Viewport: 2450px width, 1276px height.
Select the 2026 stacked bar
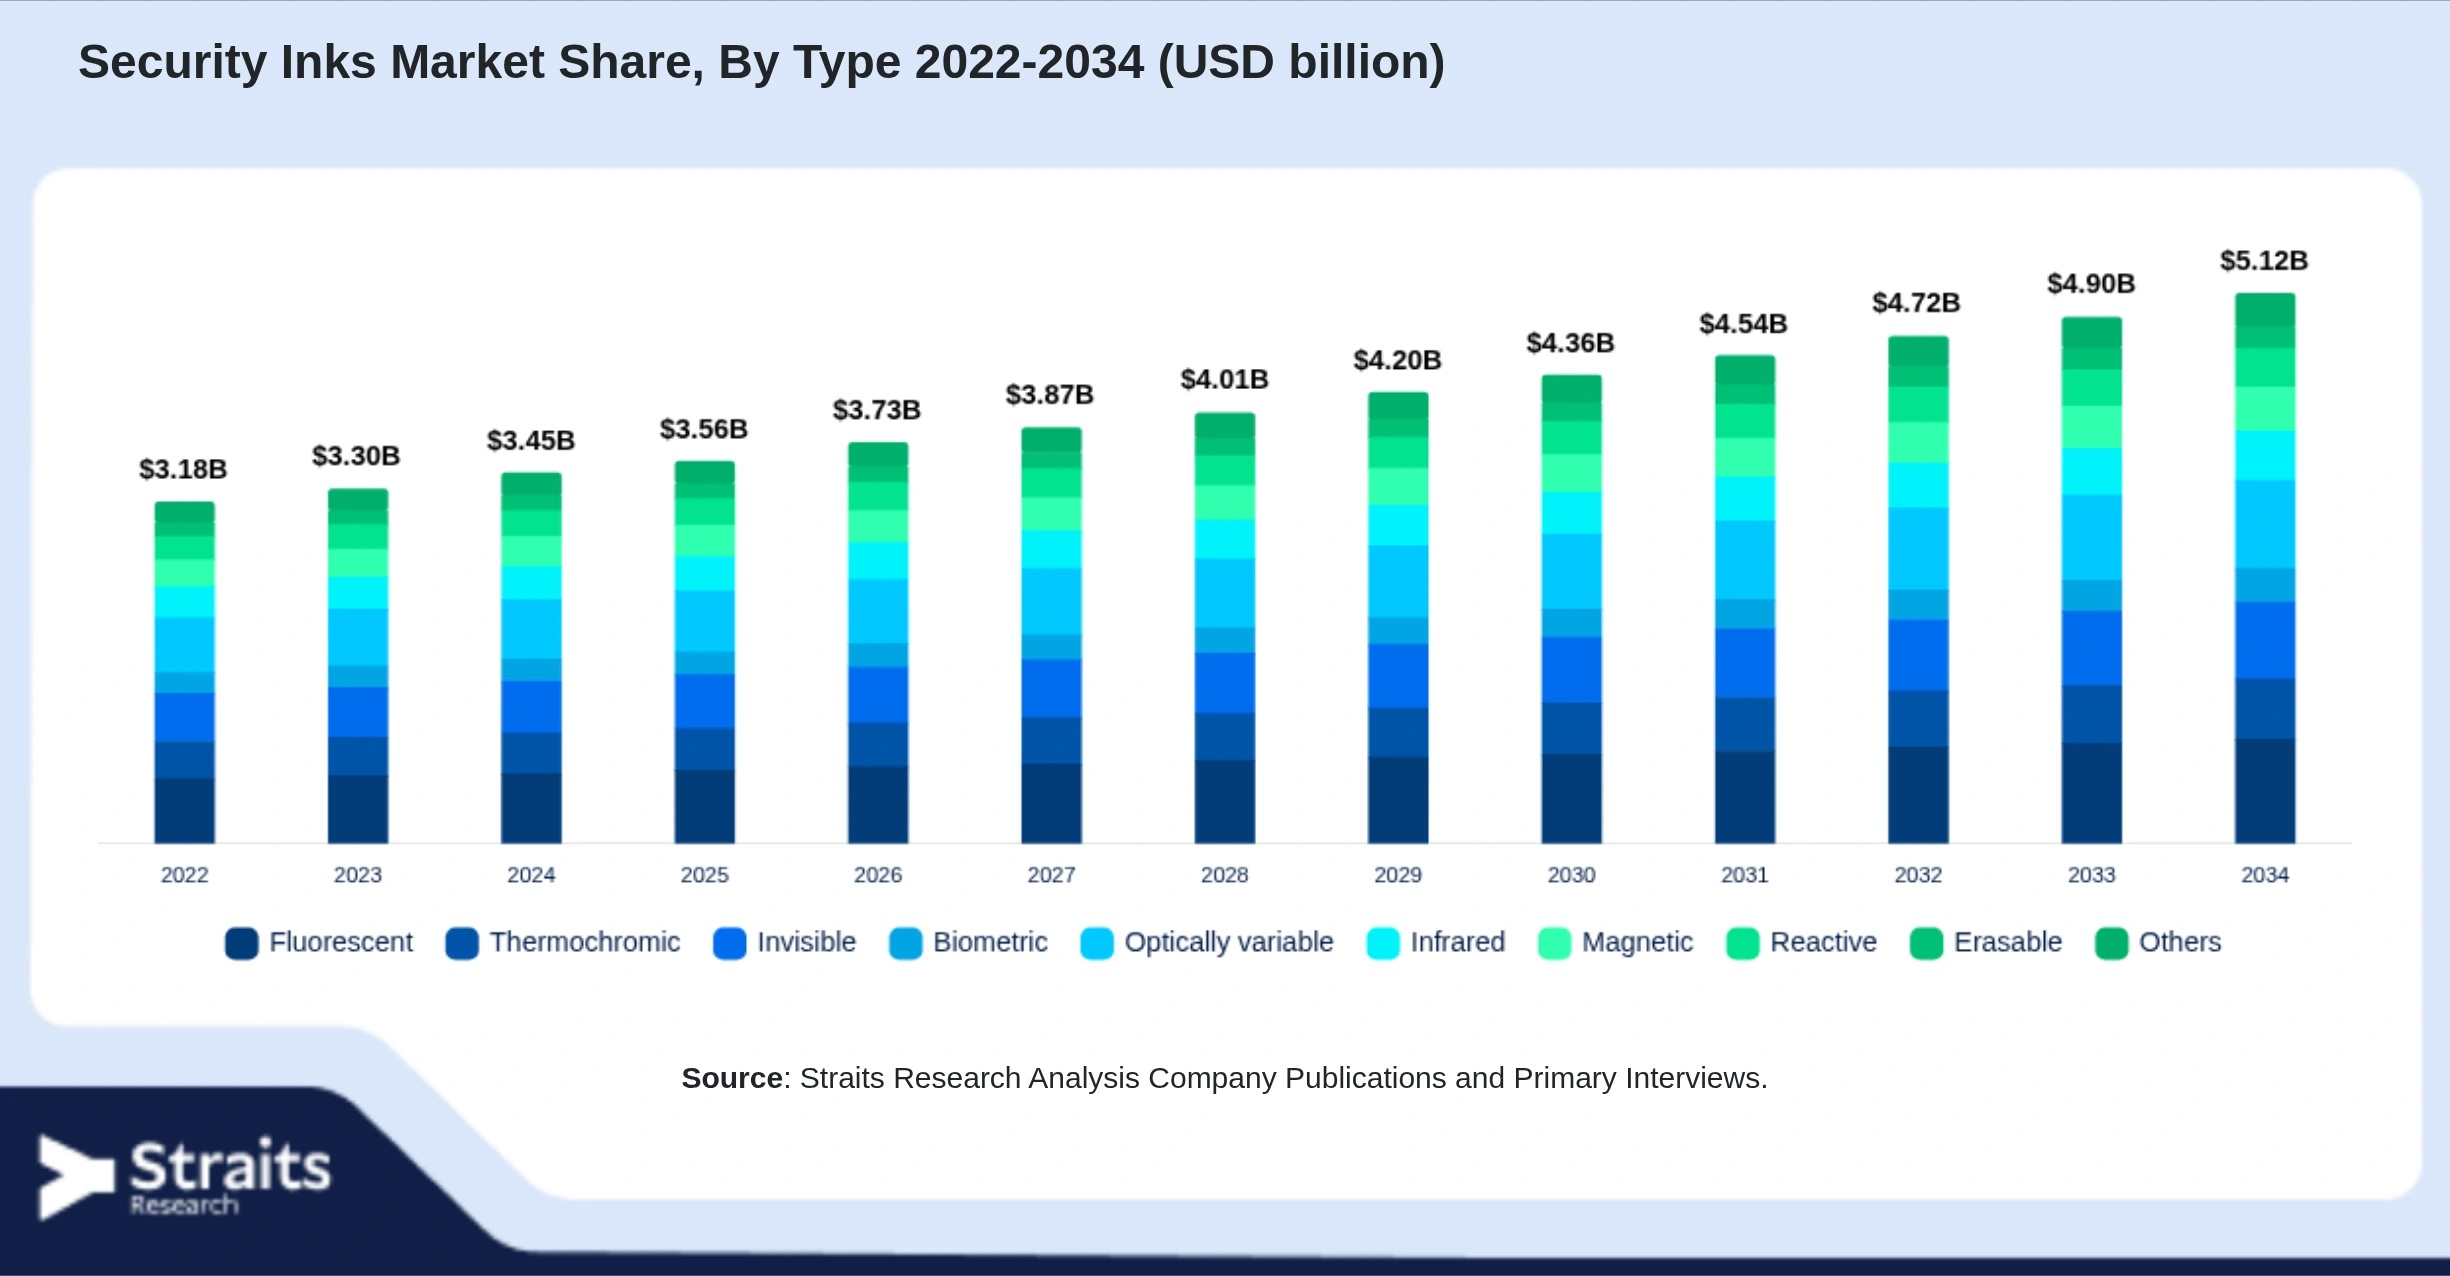878,643
